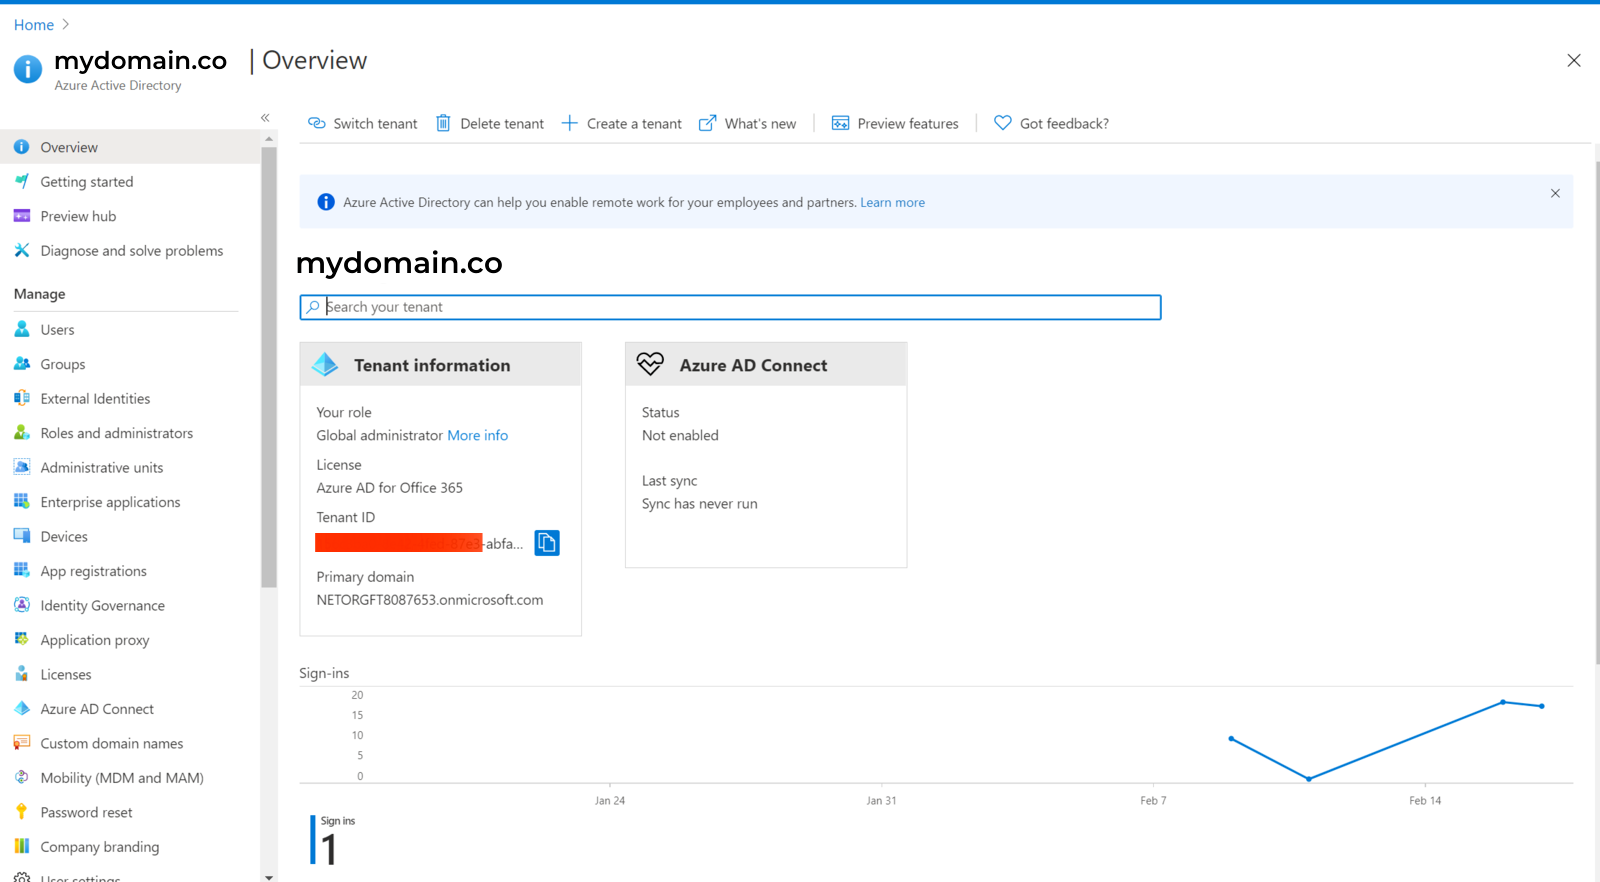Collapse the sidebar with double chevron

265,118
